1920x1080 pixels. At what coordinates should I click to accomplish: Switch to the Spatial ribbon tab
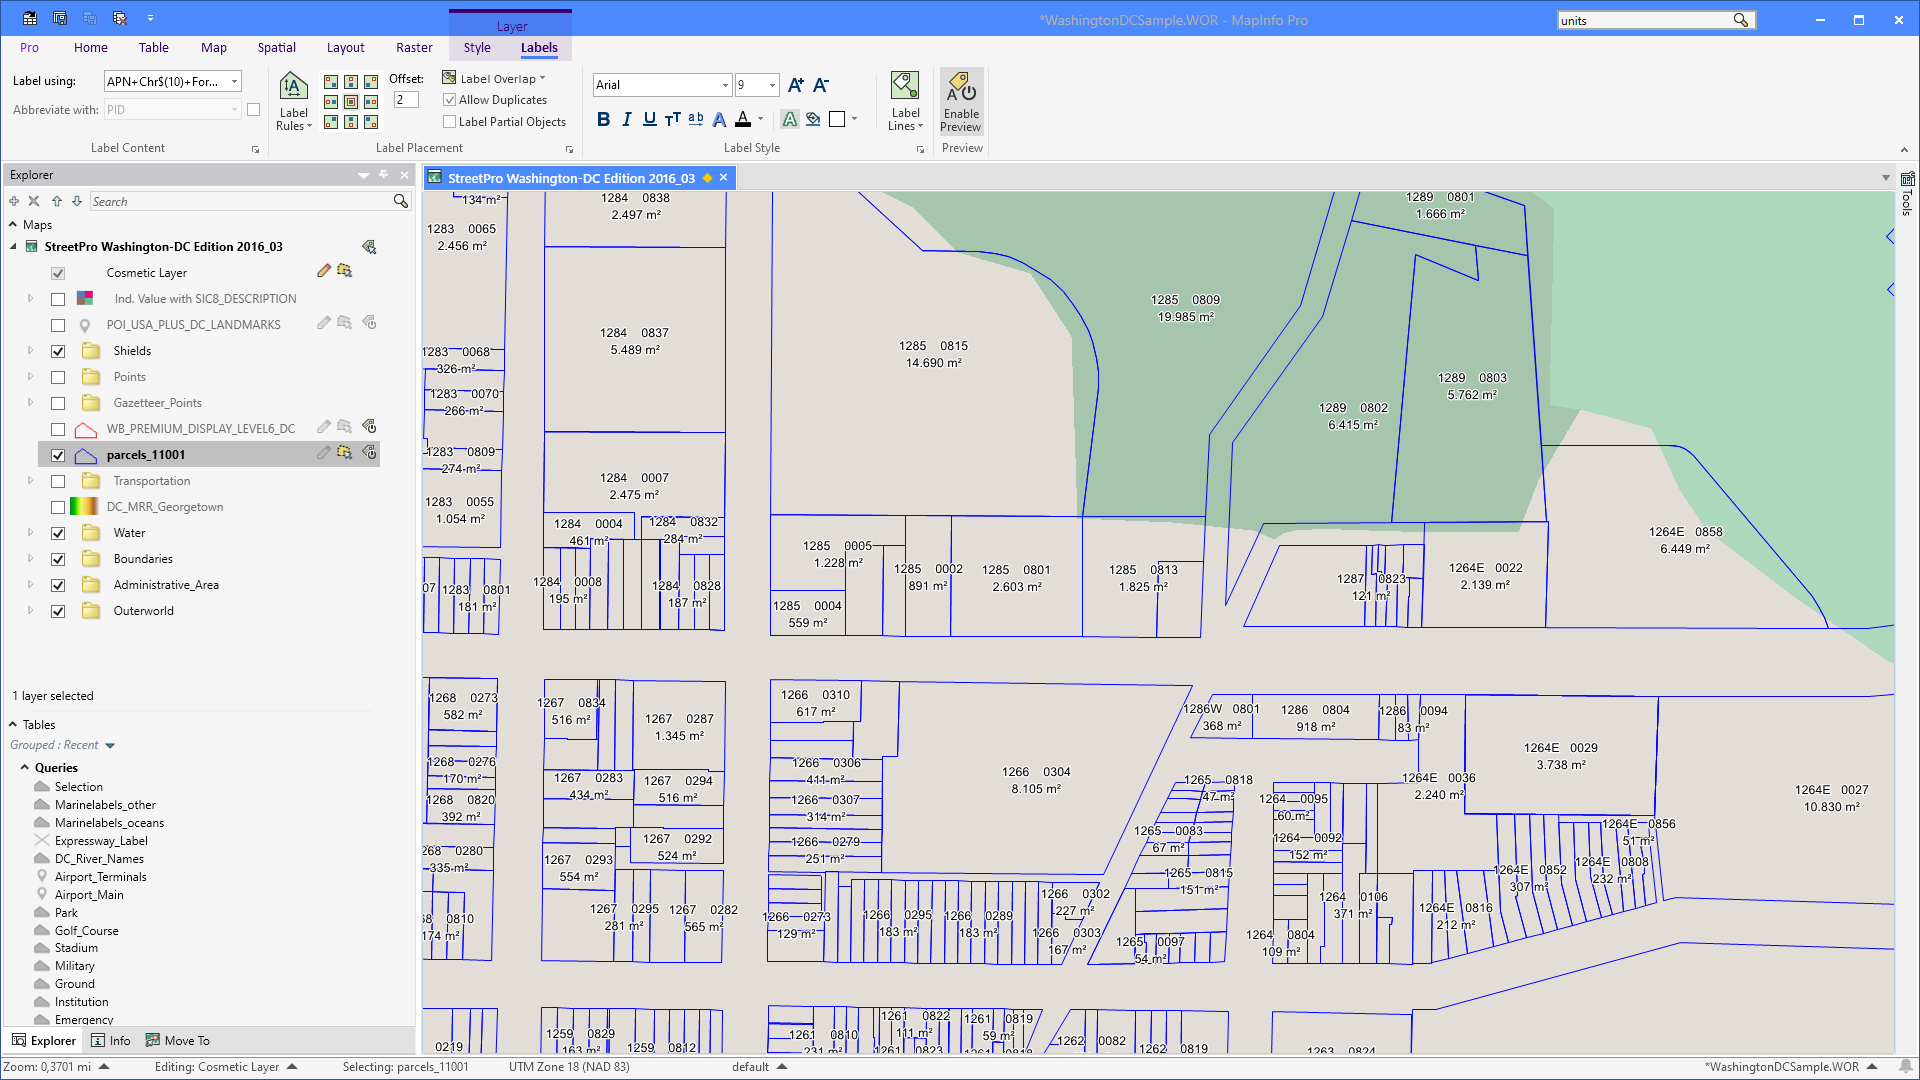point(276,47)
